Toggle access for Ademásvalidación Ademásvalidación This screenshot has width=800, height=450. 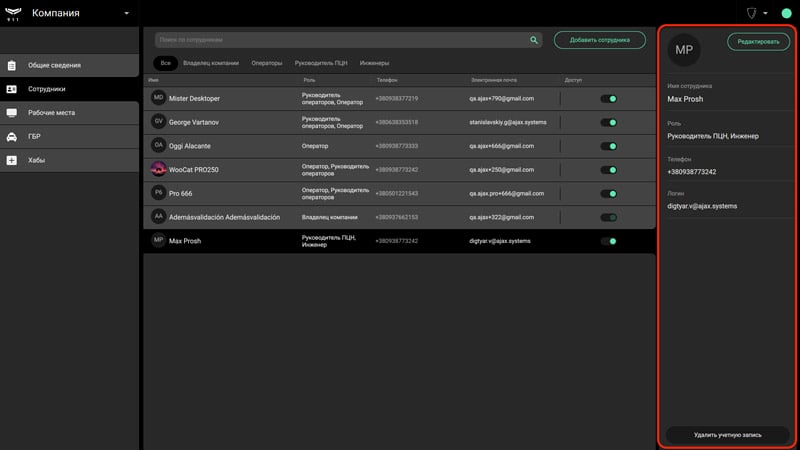pos(609,217)
